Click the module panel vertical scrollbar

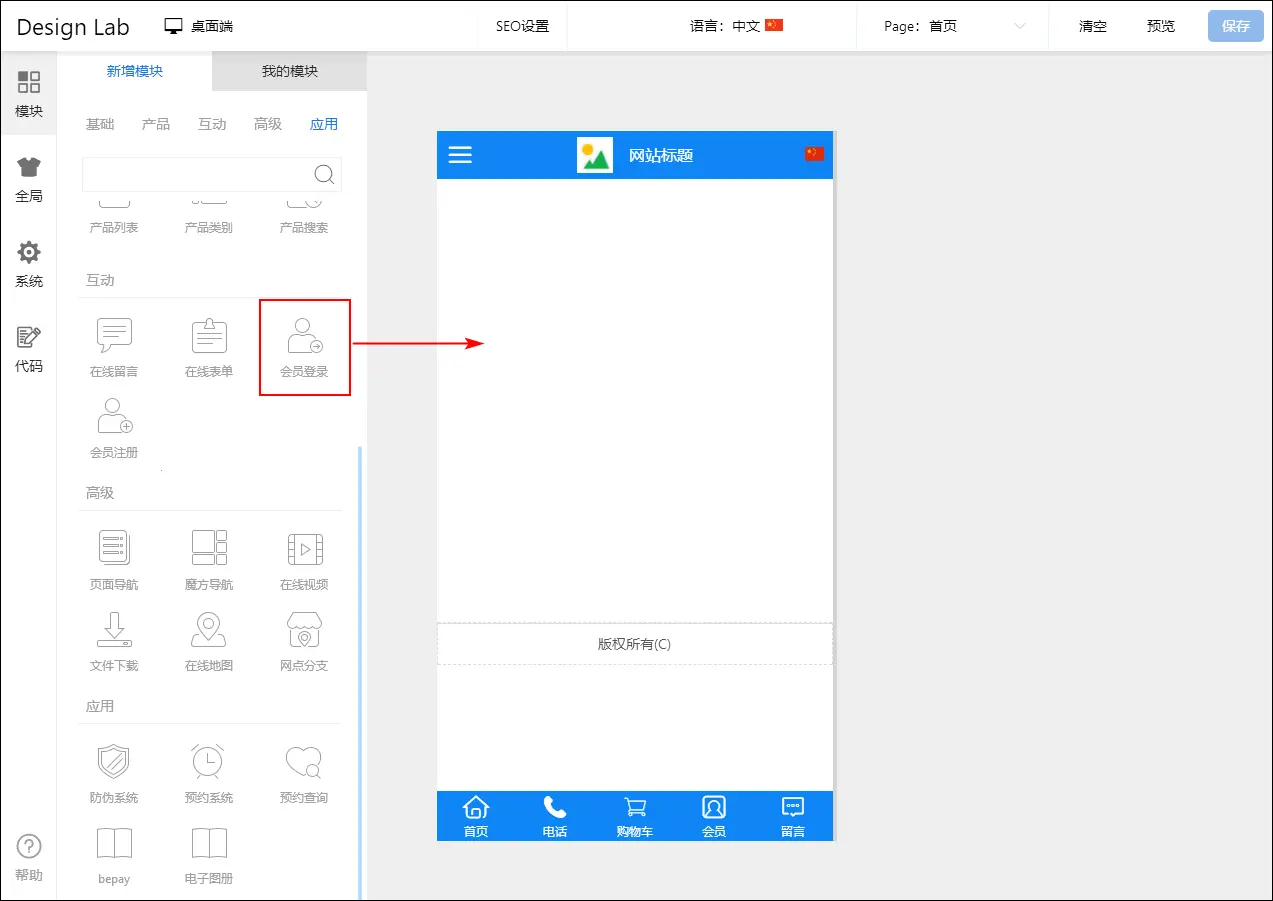click(x=360, y=670)
